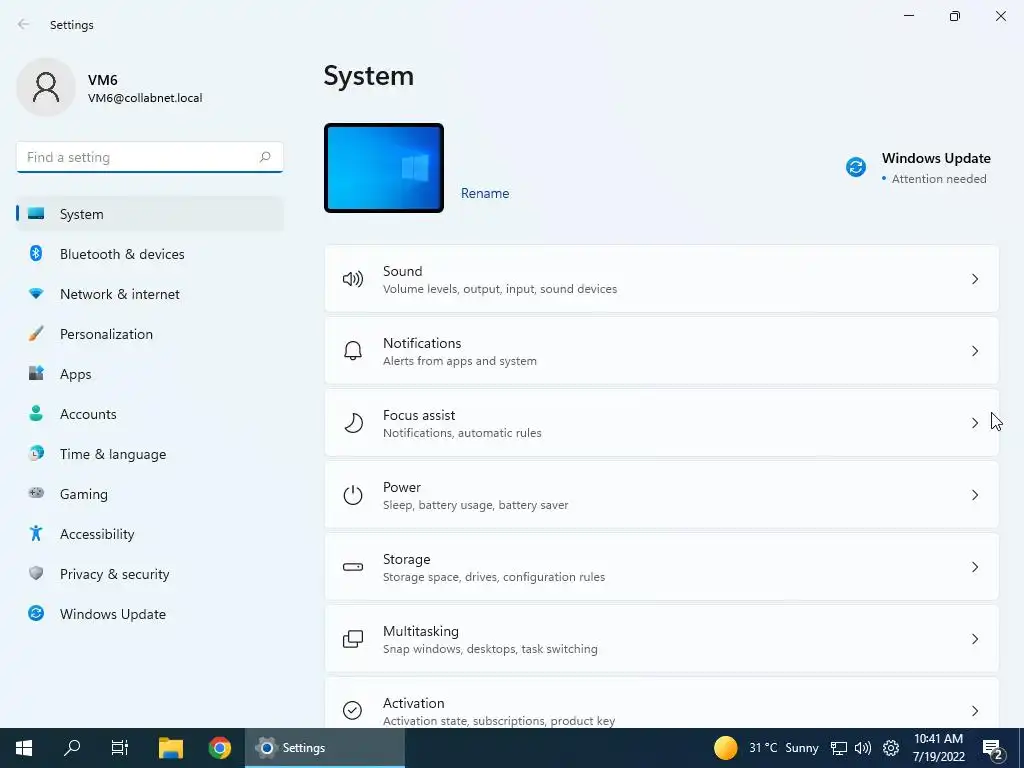Click the desktop wallpaper thumbnail
The image size is (1024, 768).
384,168
